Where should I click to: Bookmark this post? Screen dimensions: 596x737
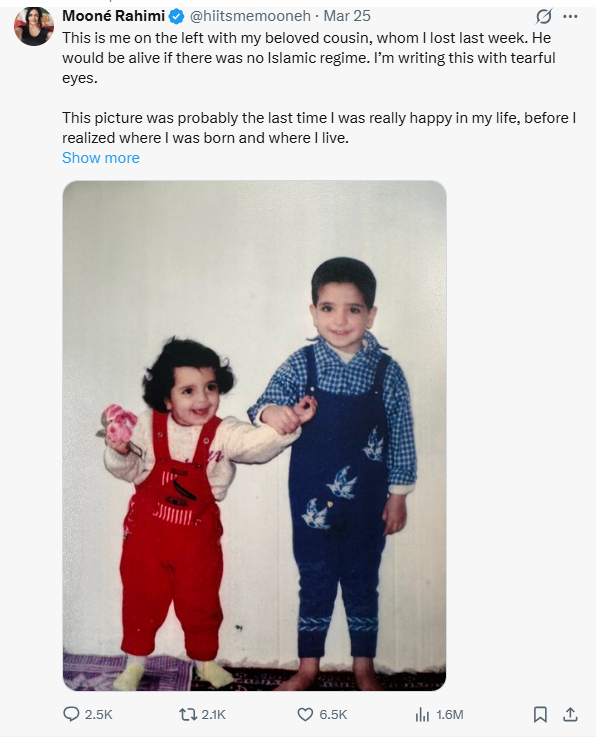pyautogui.click(x=540, y=714)
